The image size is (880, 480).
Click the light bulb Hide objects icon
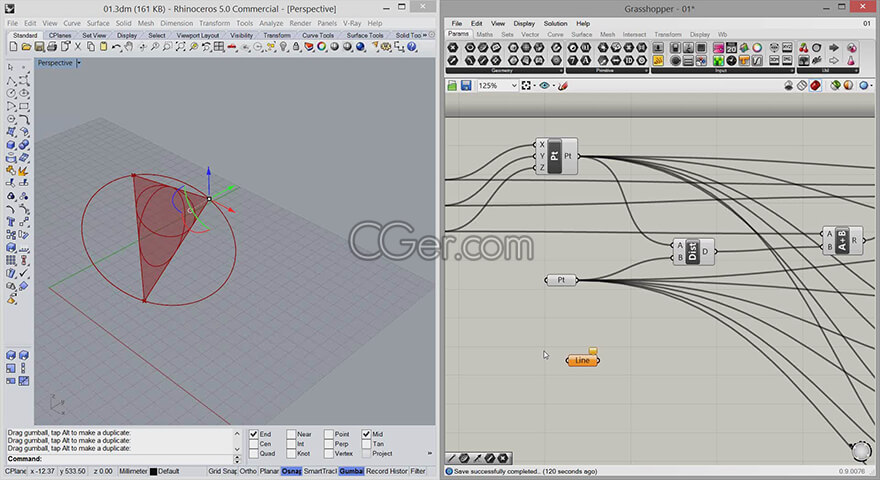pyautogui.click(x=283, y=47)
